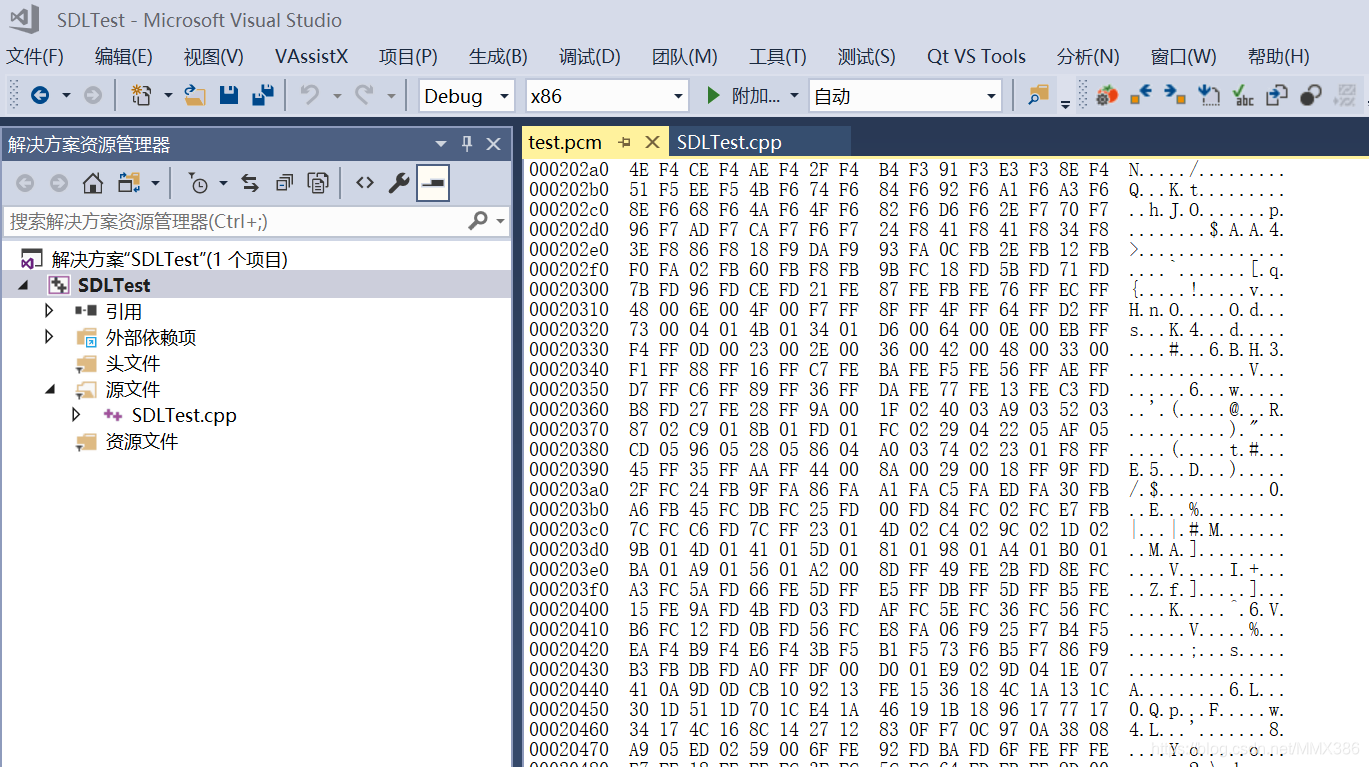Click hex offset 00020440 in the editor

[568, 689]
